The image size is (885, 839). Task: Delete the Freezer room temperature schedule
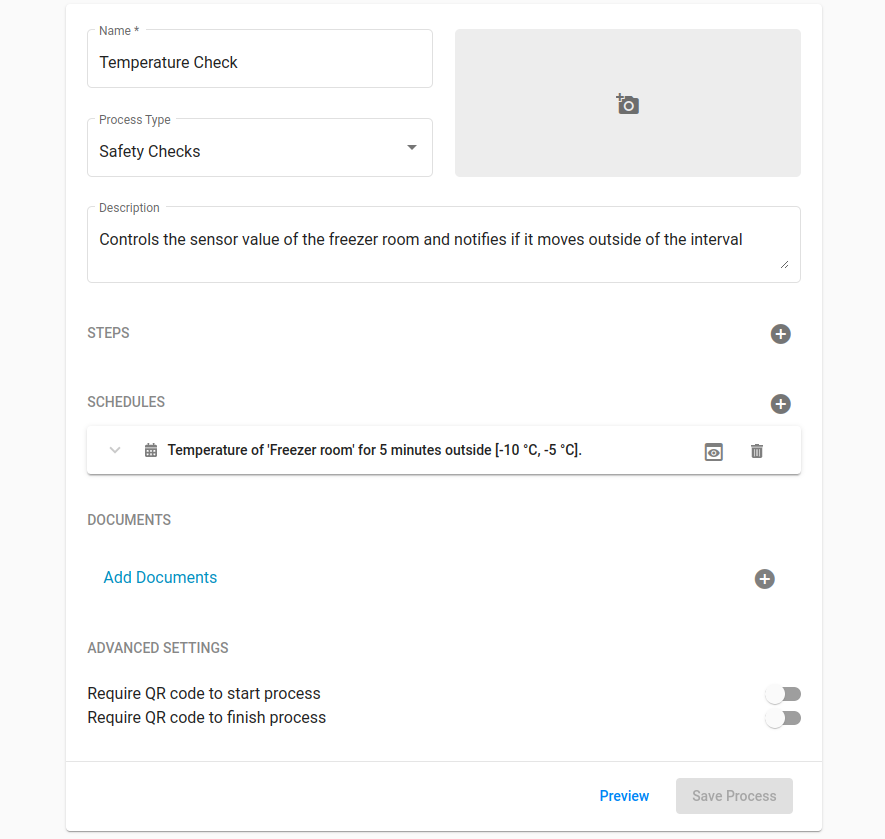pos(756,451)
